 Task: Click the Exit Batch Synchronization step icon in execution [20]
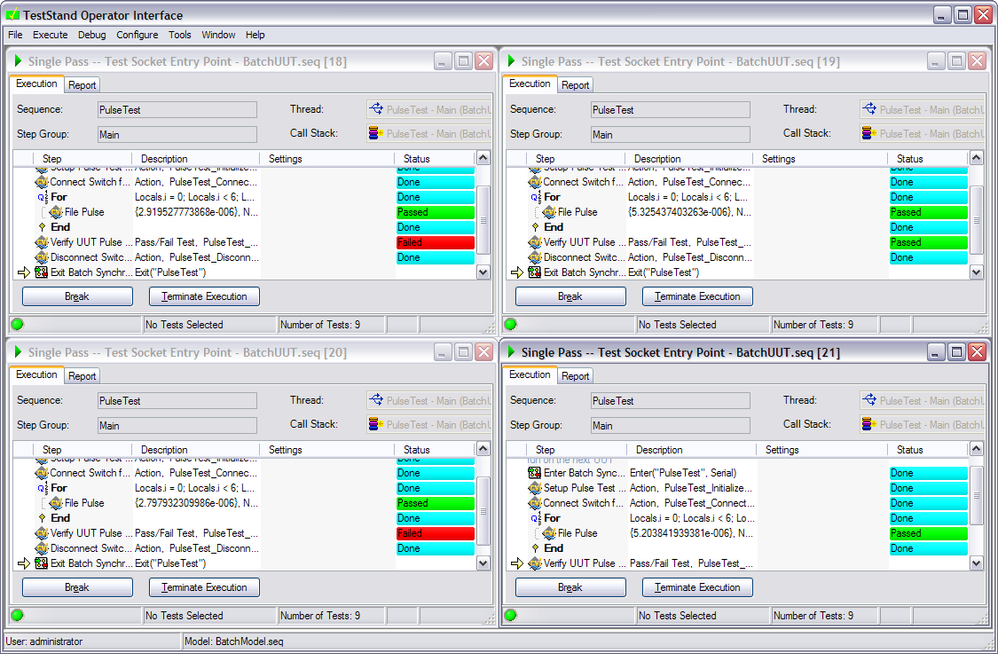point(42,564)
